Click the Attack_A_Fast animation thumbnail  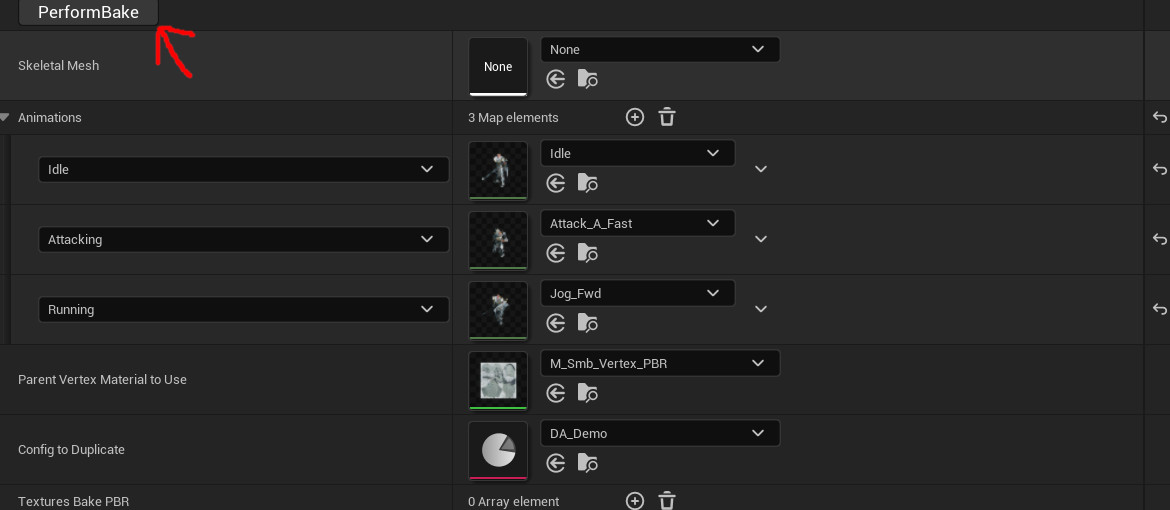[498, 239]
